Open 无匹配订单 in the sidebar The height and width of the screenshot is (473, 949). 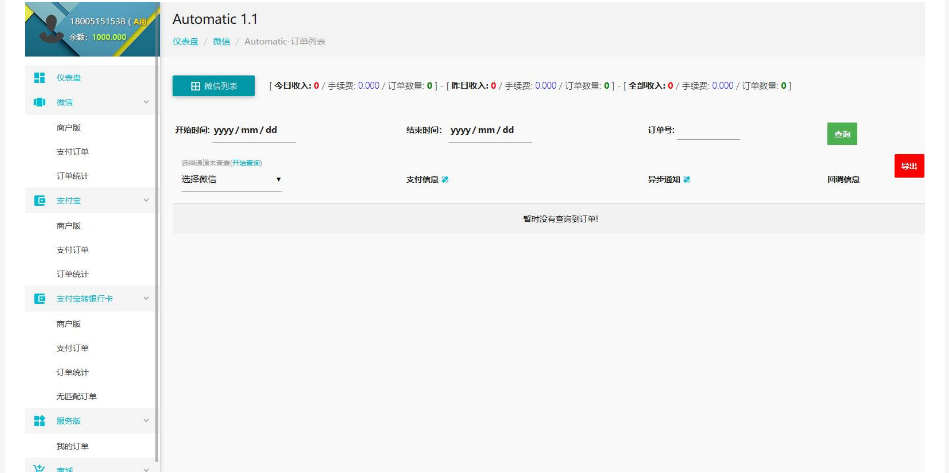77,397
